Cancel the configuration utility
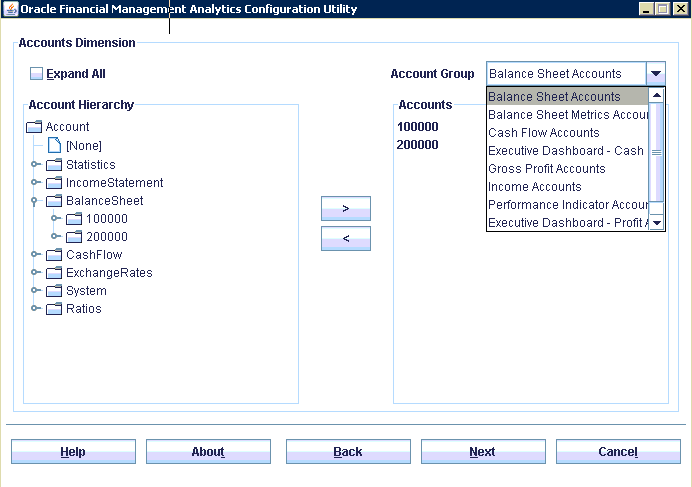The height and width of the screenshot is (487, 692). click(x=618, y=452)
